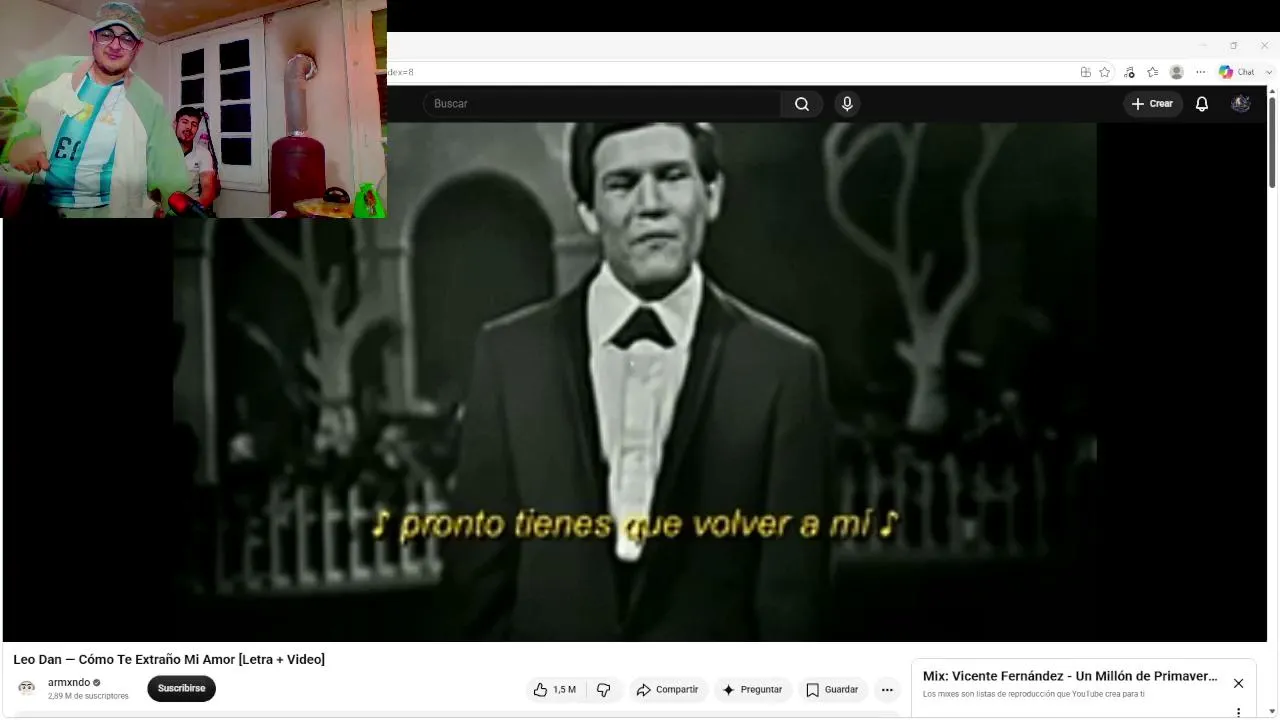Minimize the browser window
The width and height of the screenshot is (1280, 720).
point(1202,45)
